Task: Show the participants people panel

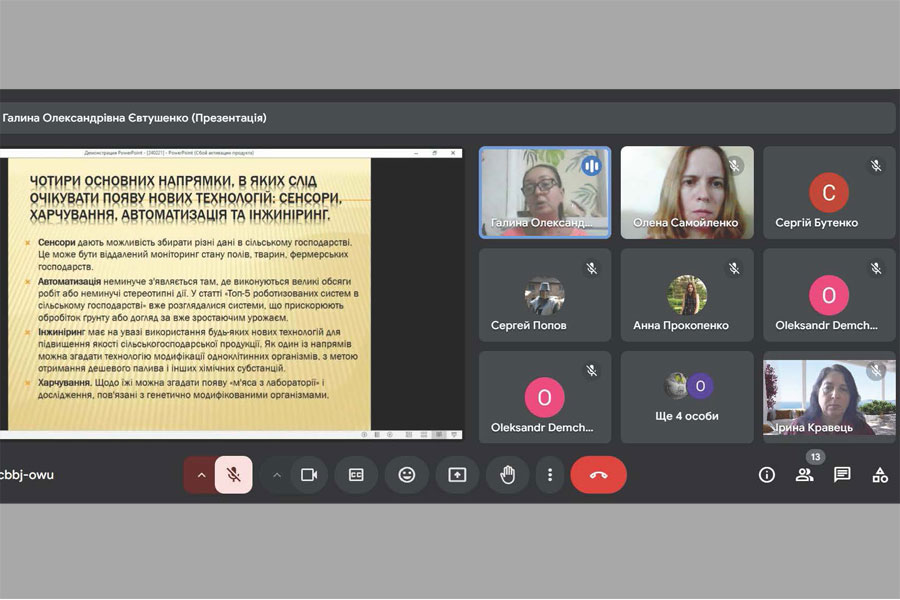Action: pos(804,475)
